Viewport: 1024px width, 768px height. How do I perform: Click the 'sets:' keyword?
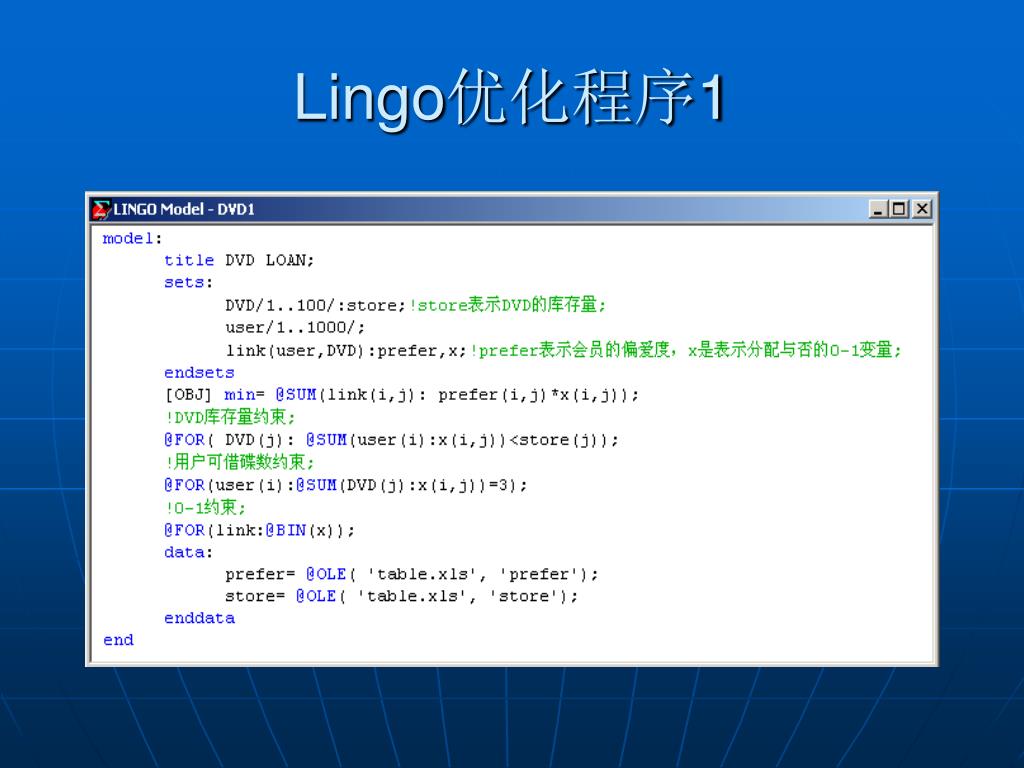(188, 283)
